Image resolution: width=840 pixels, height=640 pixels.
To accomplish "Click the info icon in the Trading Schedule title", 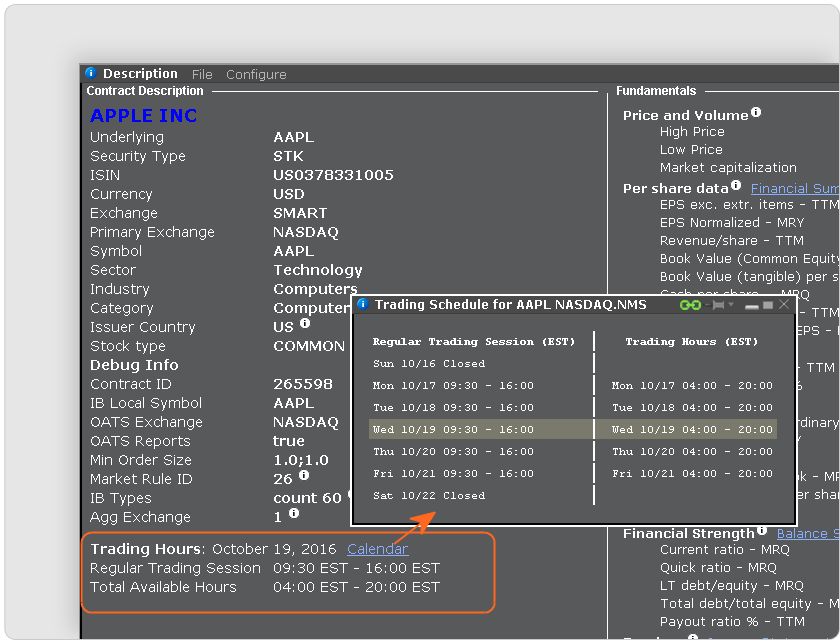I will (363, 304).
